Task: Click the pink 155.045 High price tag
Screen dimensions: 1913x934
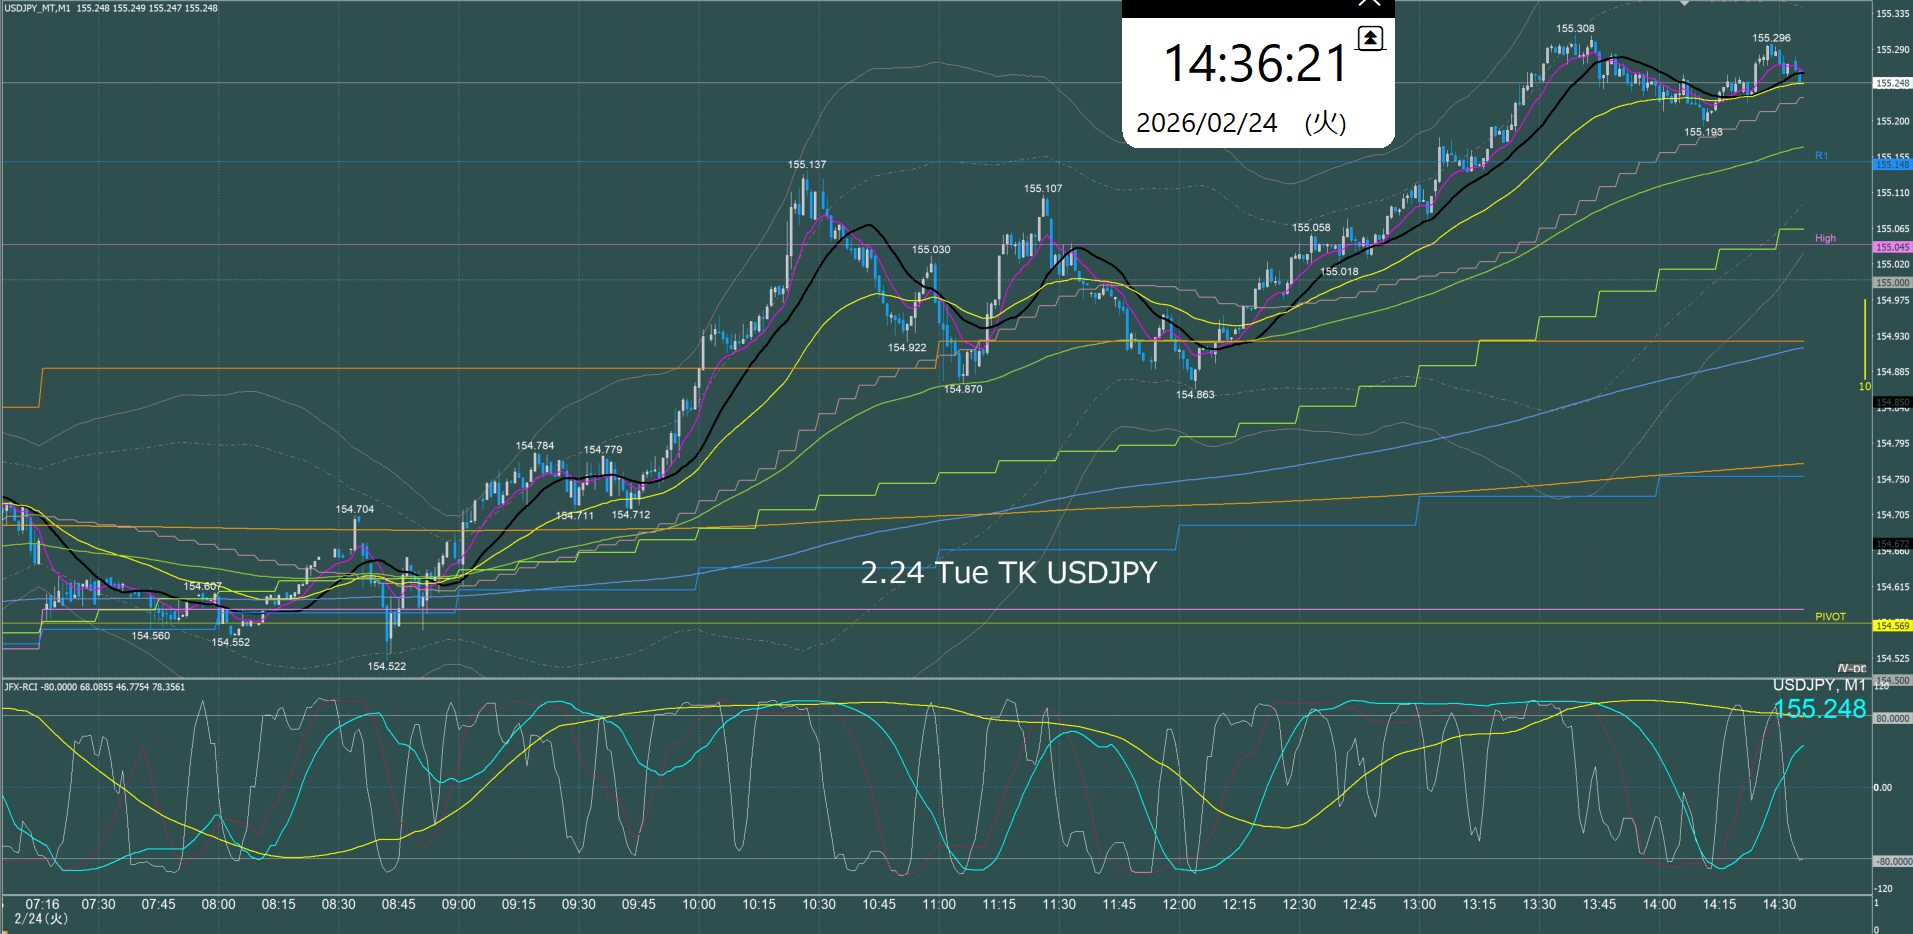Action: coord(1892,247)
